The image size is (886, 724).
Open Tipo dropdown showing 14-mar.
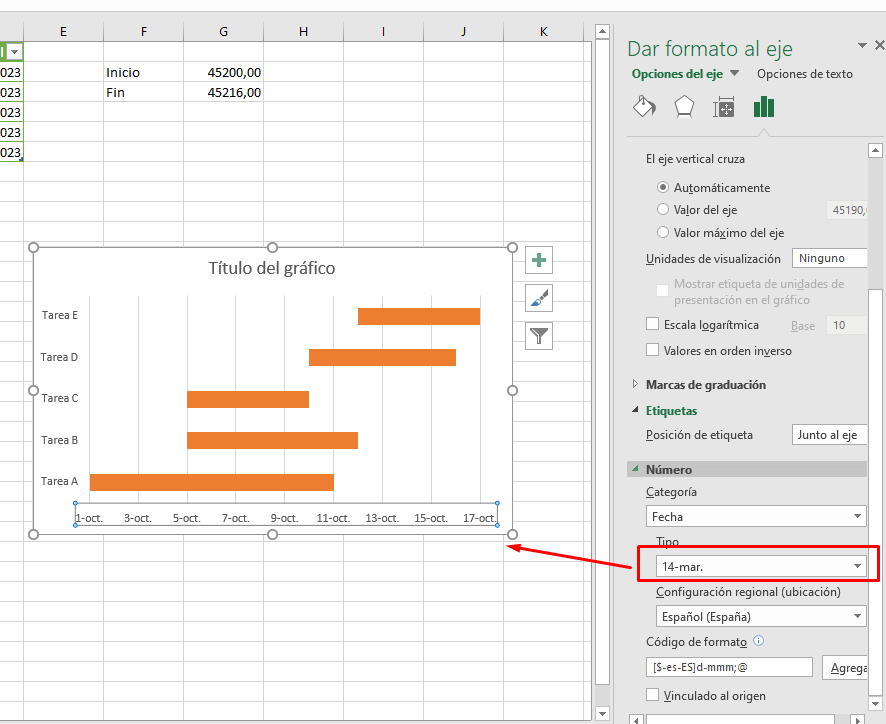coord(760,566)
